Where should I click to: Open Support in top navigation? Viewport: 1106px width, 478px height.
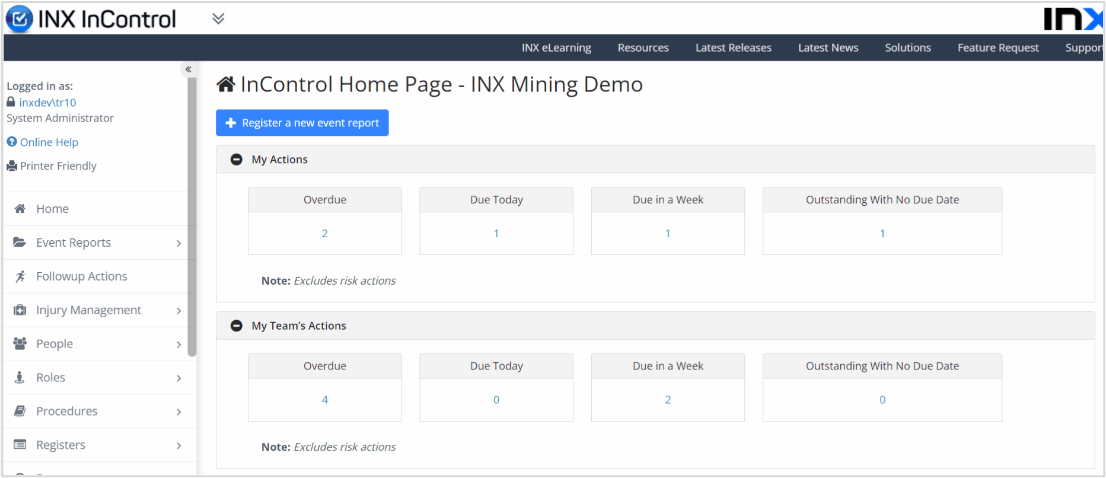[x=1084, y=48]
